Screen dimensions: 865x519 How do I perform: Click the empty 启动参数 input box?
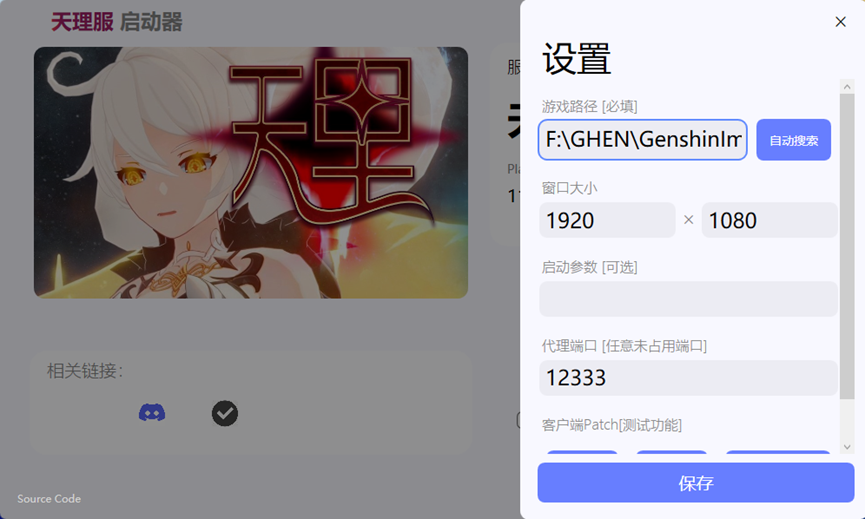[x=688, y=299]
